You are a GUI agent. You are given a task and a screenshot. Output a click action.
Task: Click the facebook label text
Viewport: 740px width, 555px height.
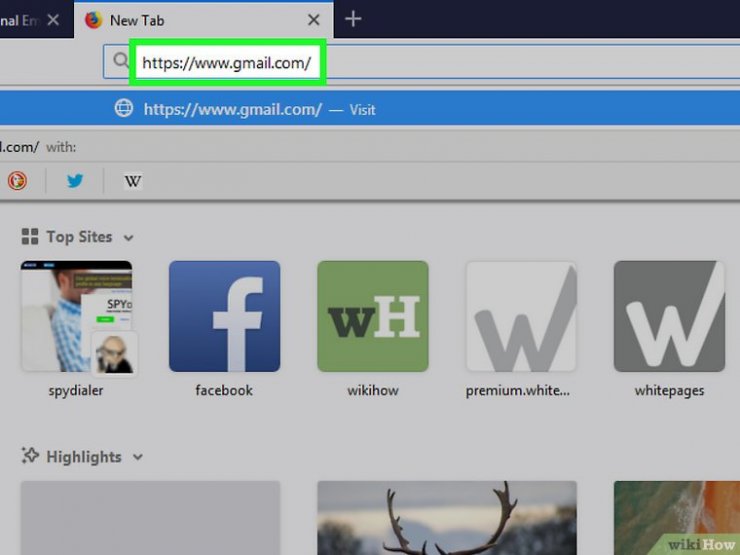tap(224, 390)
